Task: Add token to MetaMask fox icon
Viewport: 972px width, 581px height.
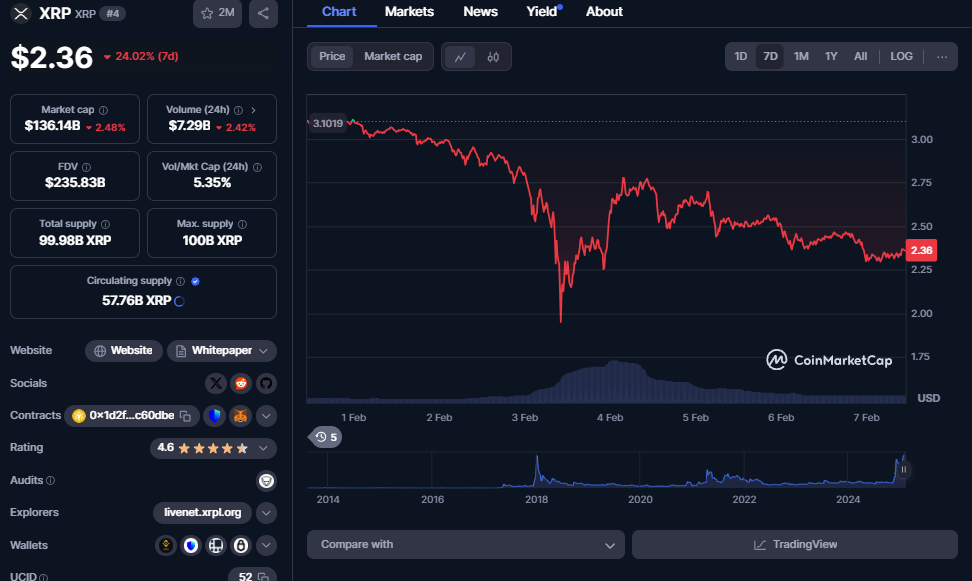Action: click(x=241, y=416)
